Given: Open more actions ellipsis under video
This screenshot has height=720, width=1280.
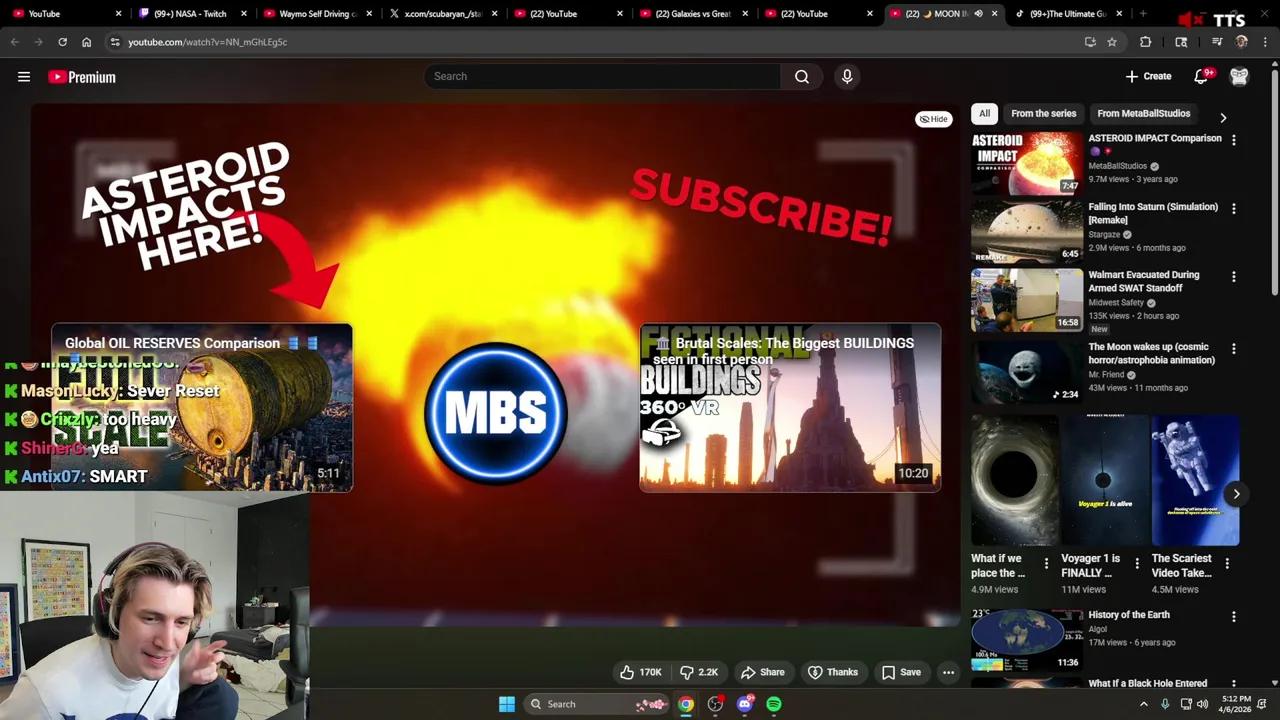Looking at the screenshot, I should (x=948, y=672).
